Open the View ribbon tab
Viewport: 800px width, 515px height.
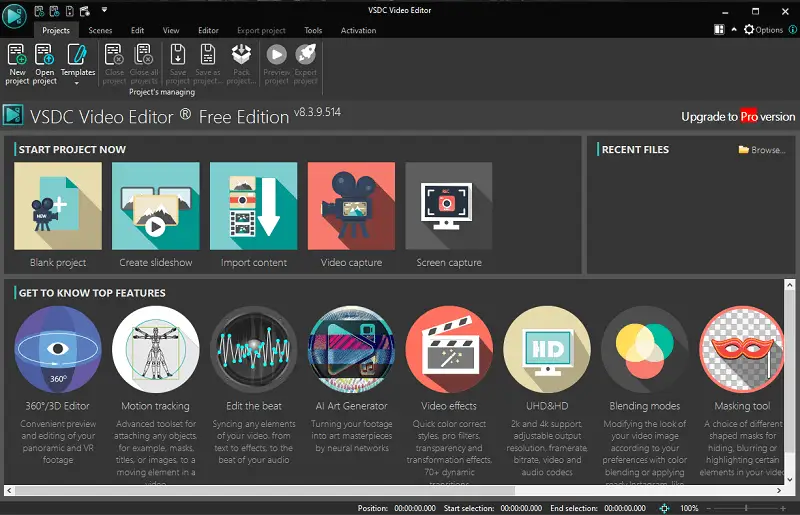pyautogui.click(x=171, y=30)
